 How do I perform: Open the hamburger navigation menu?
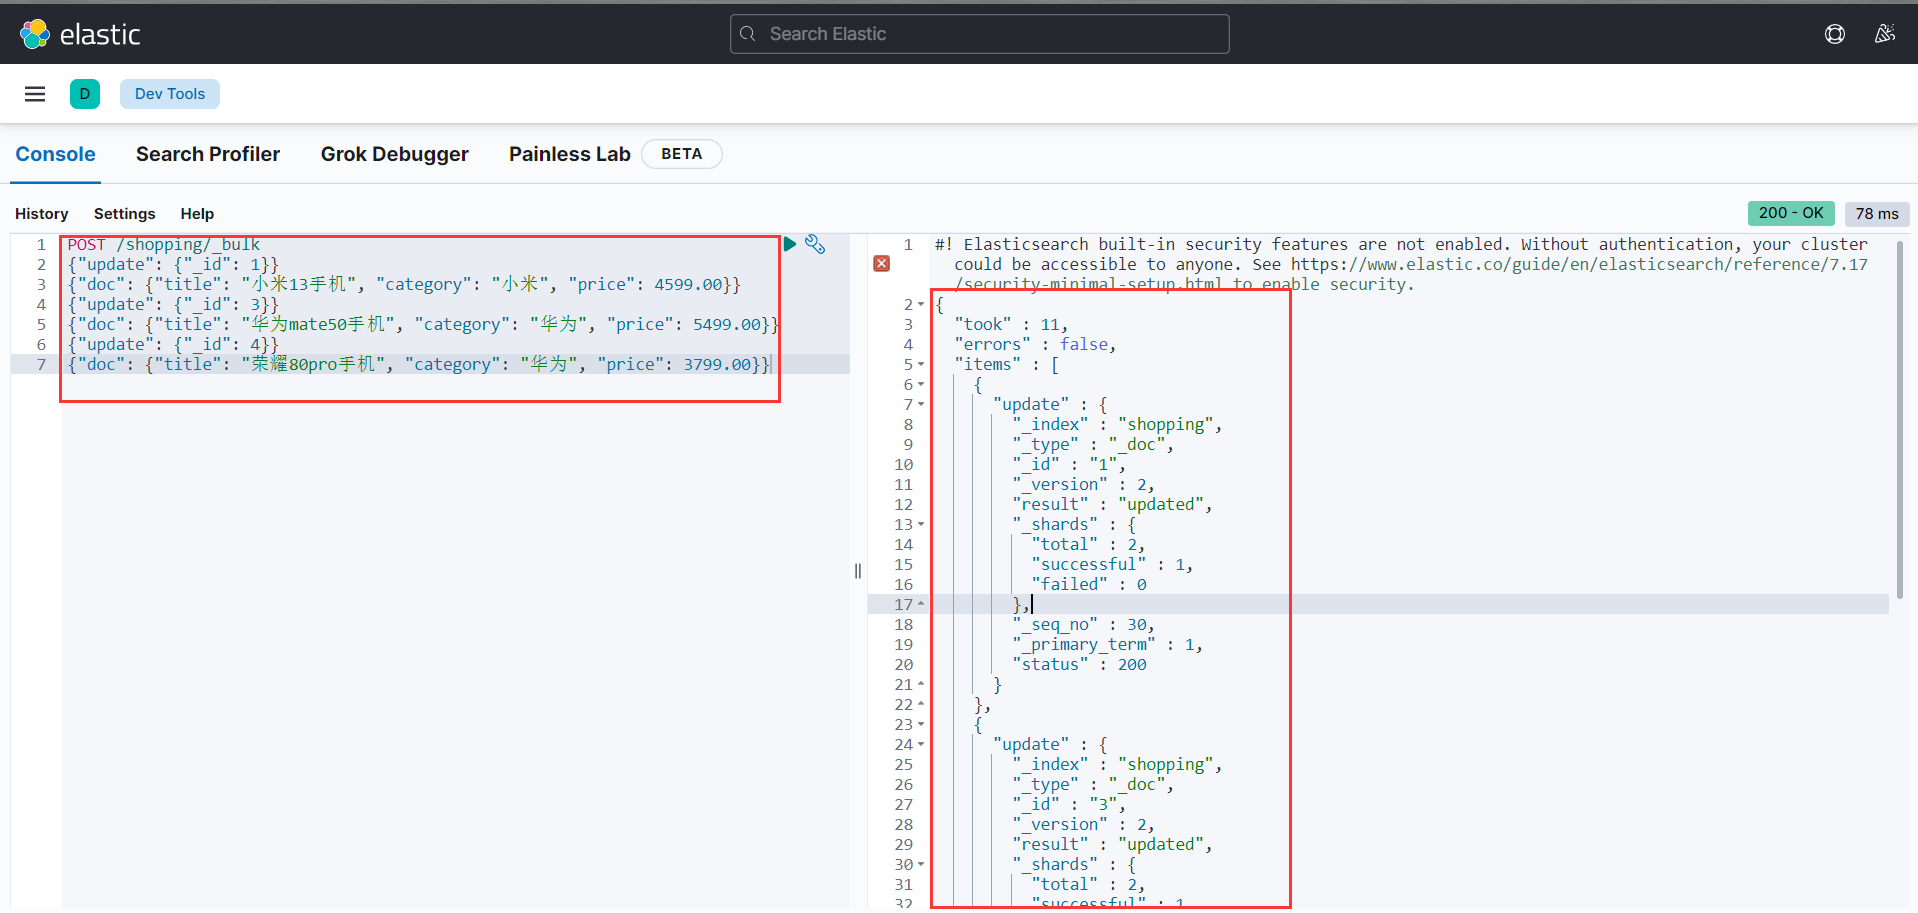pos(35,94)
